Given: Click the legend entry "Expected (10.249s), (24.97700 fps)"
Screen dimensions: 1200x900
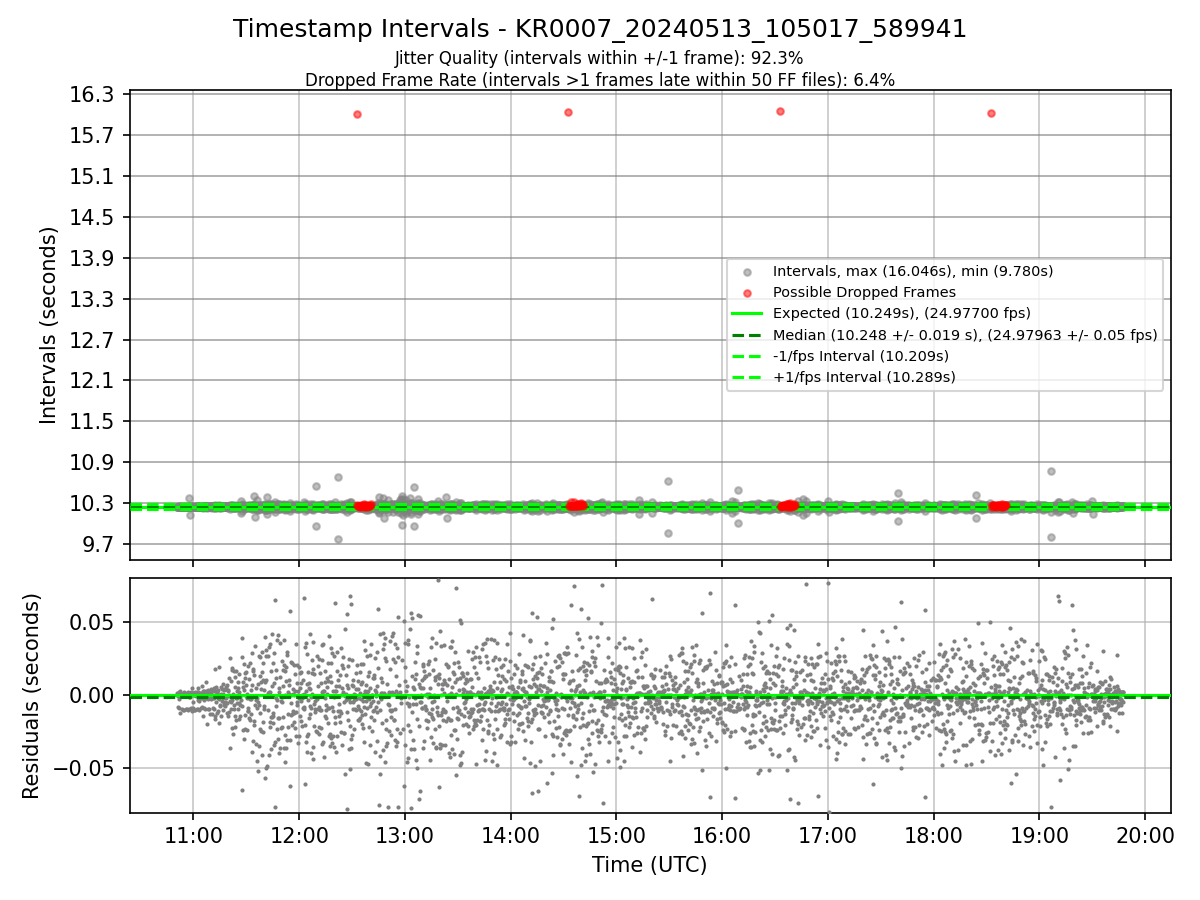Looking at the screenshot, I should pos(902,313).
